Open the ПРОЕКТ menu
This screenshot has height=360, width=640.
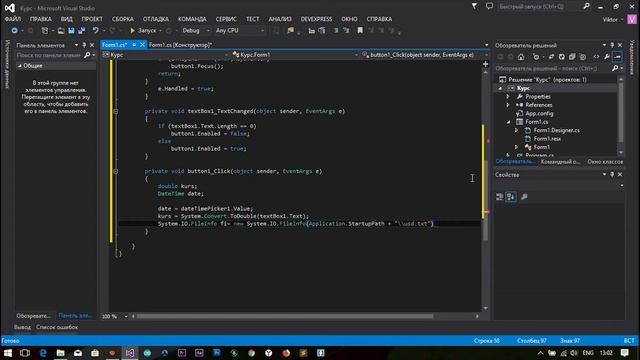pyautogui.click(x=92, y=19)
